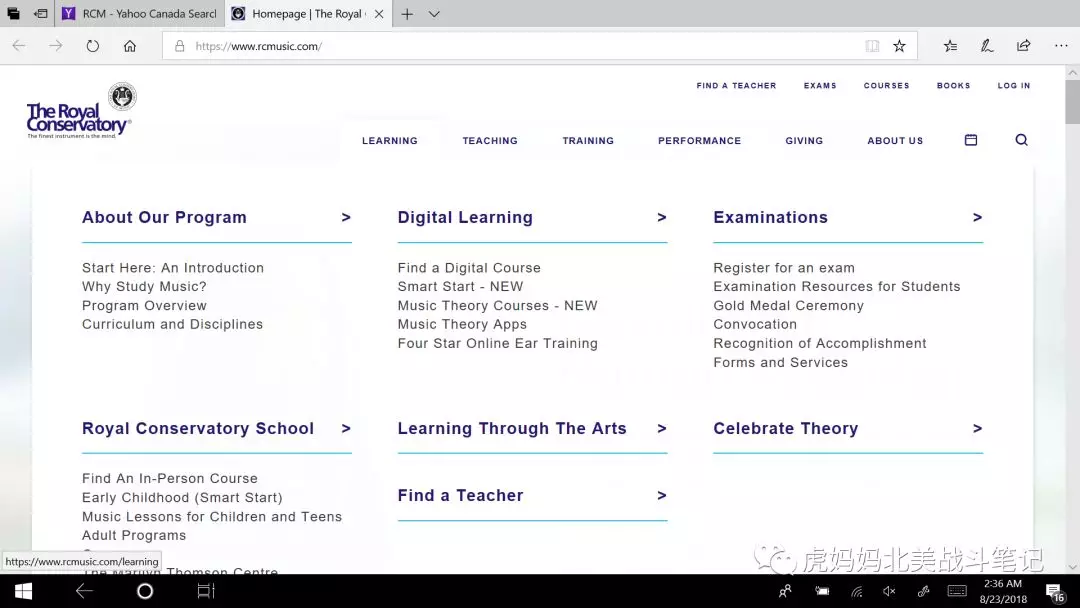Add page to favorites star icon
This screenshot has width=1080, height=608.
900,46
